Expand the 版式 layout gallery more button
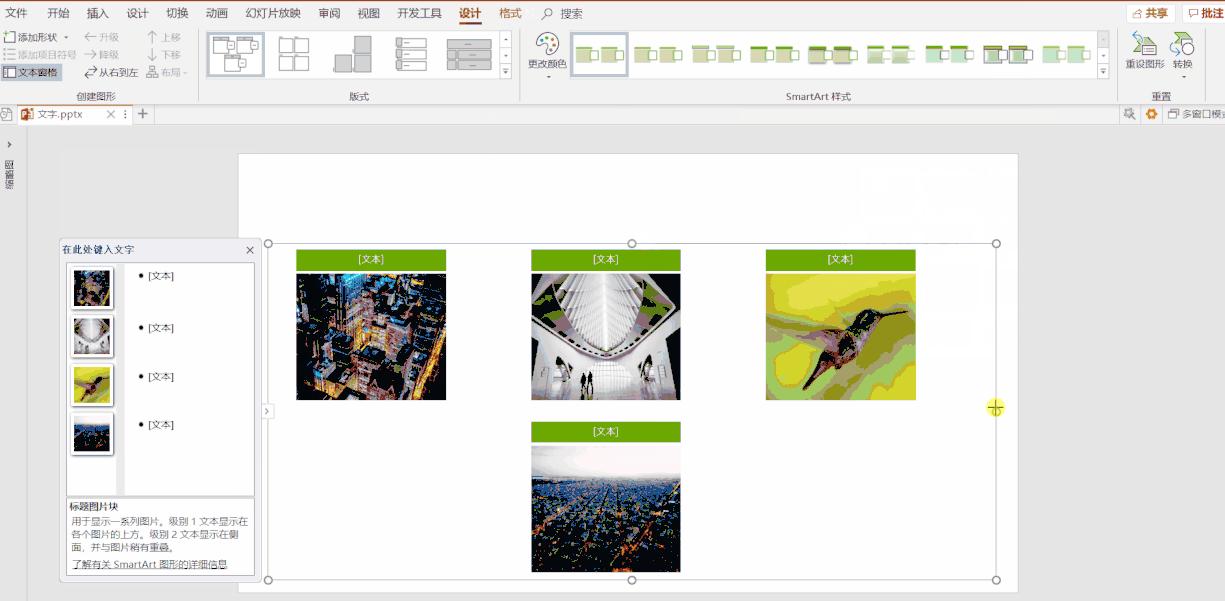Screen dimensions: 1225x601 pyautogui.click(x=505, y=71)
